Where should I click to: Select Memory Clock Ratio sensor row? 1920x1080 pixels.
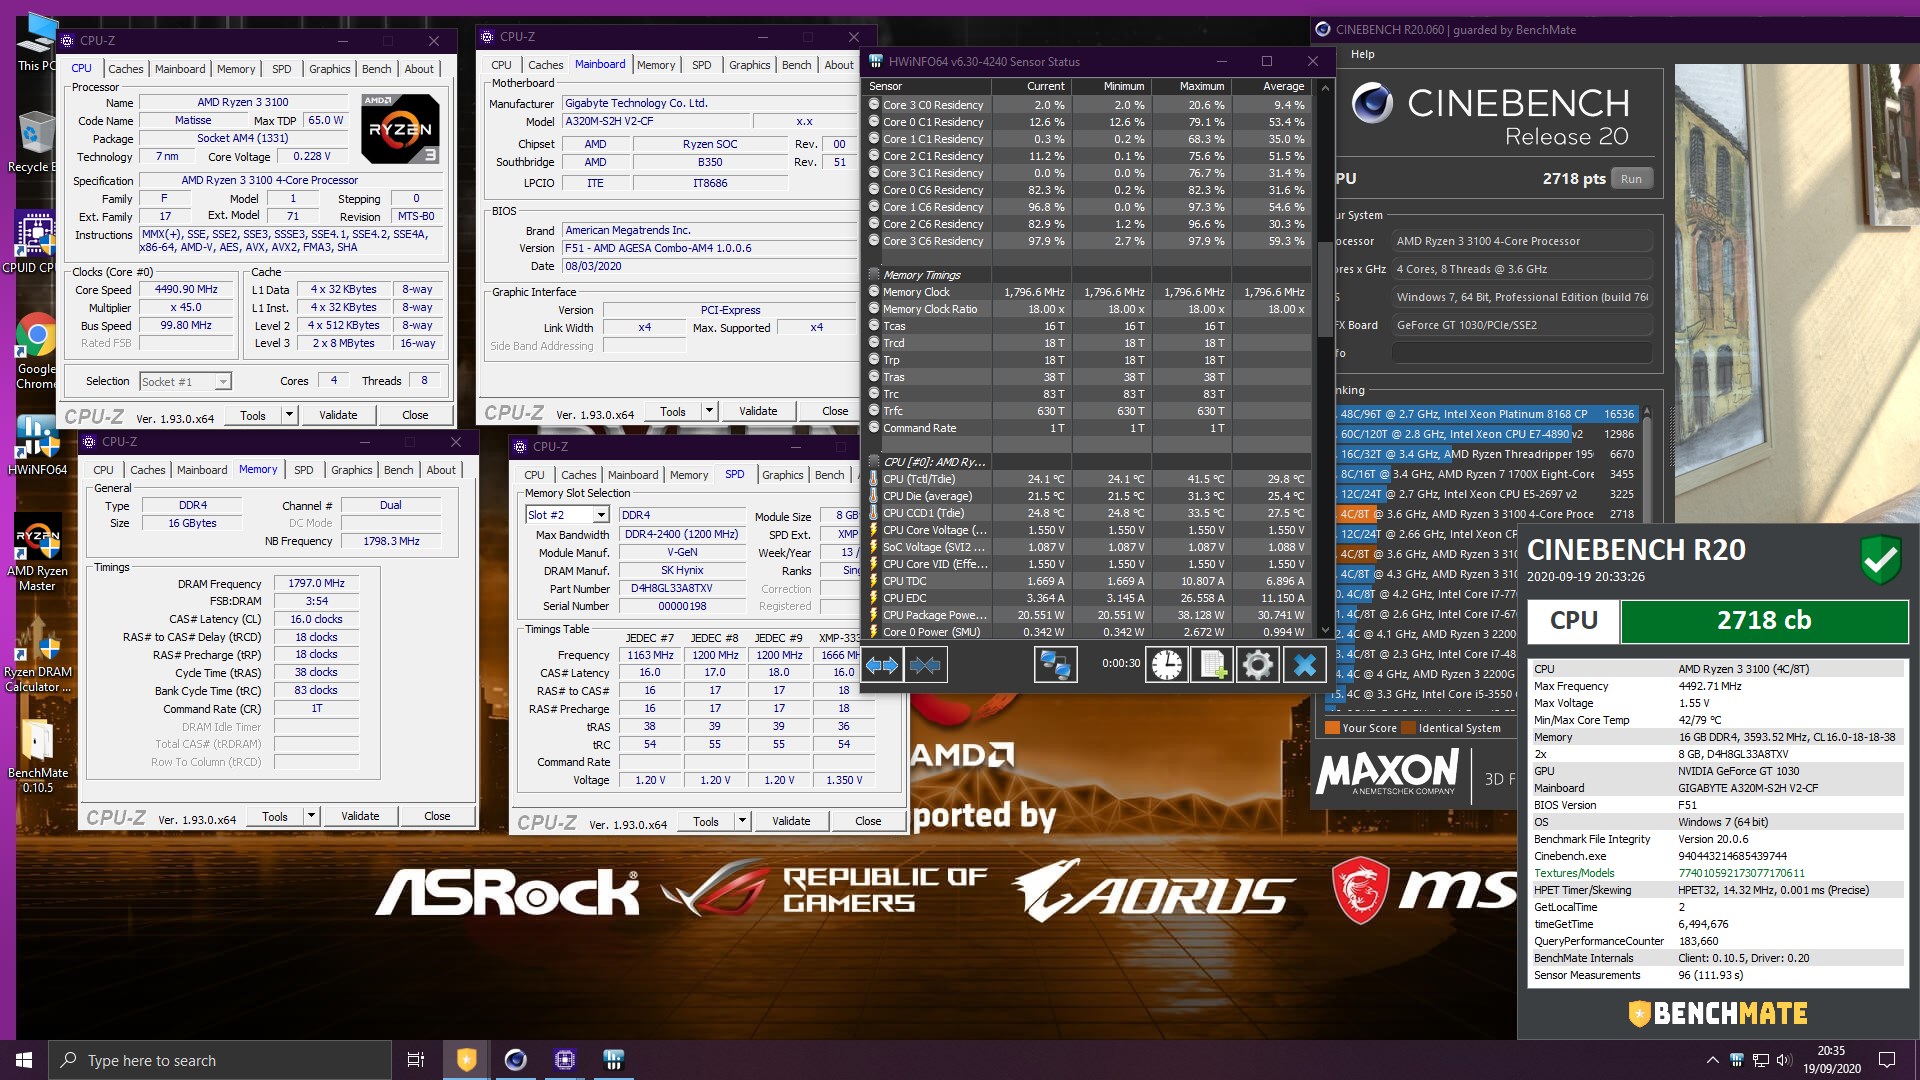pyautogui.click(x=1088, y=309)
